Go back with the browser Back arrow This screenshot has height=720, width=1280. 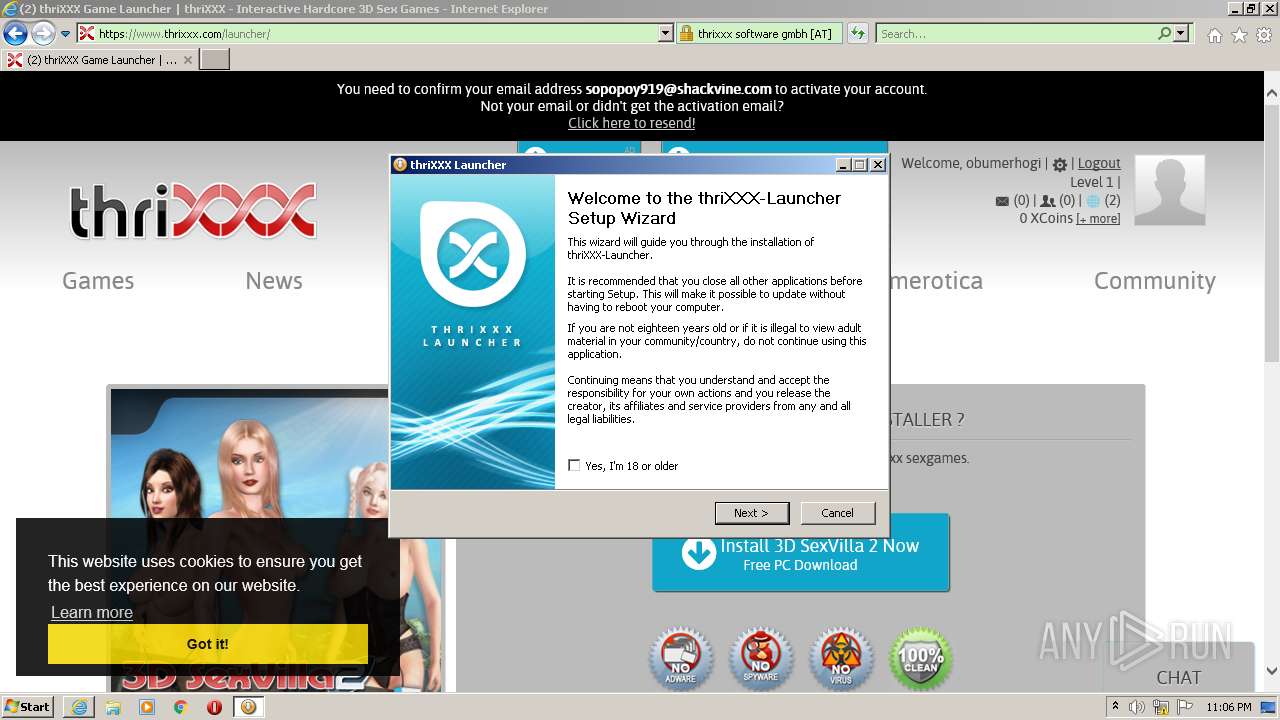[15, 33]
